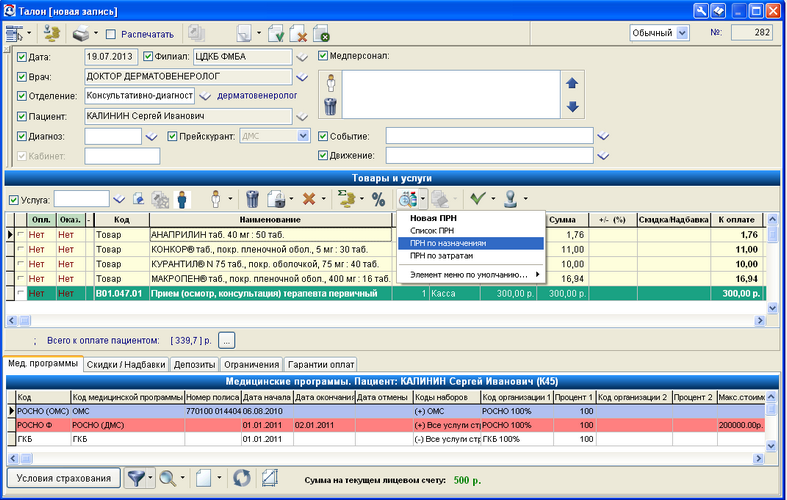
Task: Click the document with blue mark next to Услуга
Action: click(x=139, y=199)
